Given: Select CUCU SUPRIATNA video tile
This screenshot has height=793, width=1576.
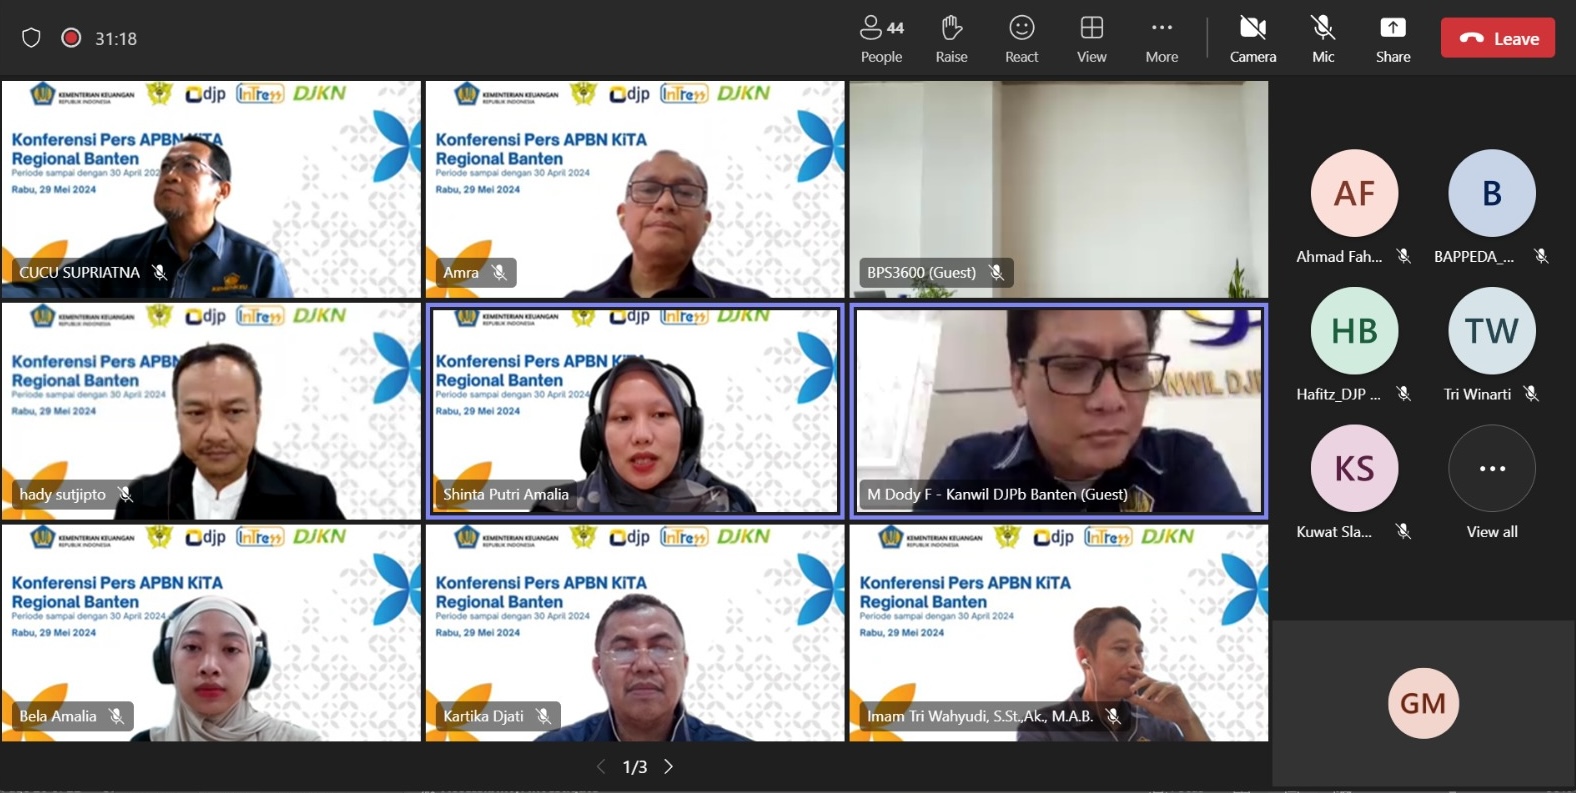Looking at the screenshot, I should 211,189.
